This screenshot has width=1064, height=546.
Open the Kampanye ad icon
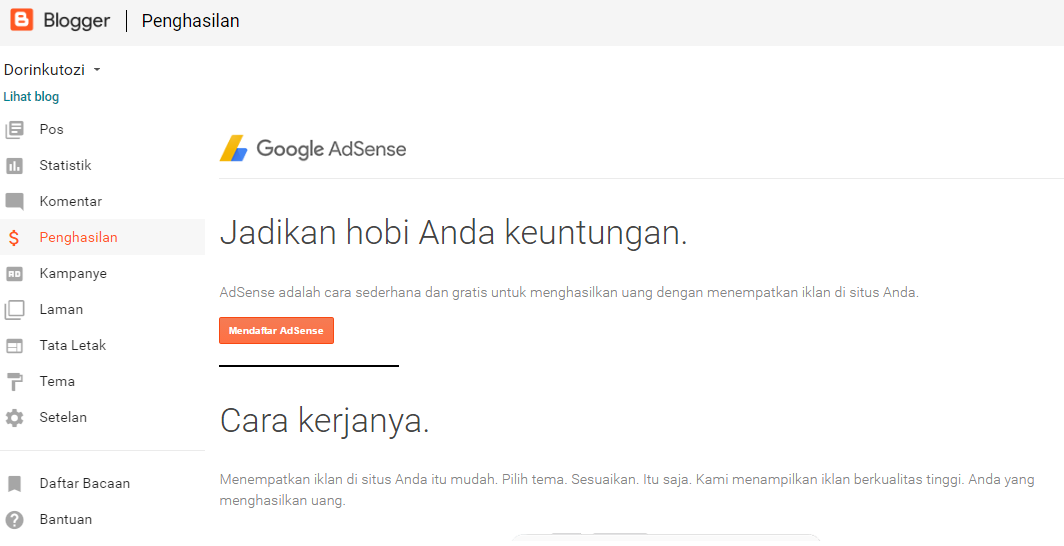14,274
